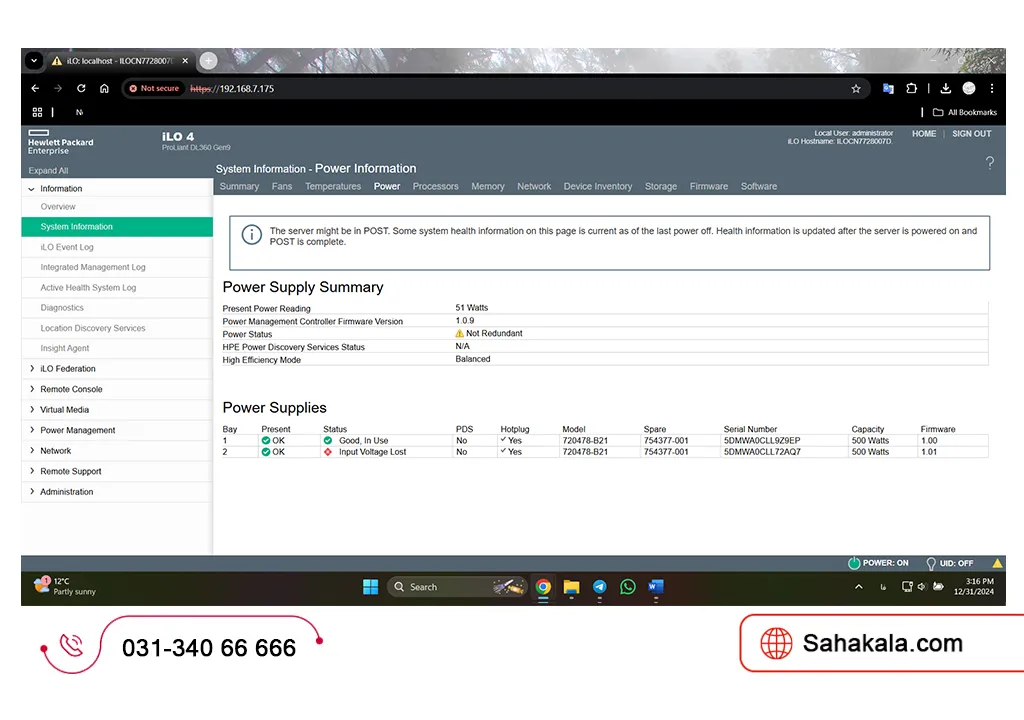Expand the Virtual Media section
This screenshot has height=720, width=1024.
[32, 410]
